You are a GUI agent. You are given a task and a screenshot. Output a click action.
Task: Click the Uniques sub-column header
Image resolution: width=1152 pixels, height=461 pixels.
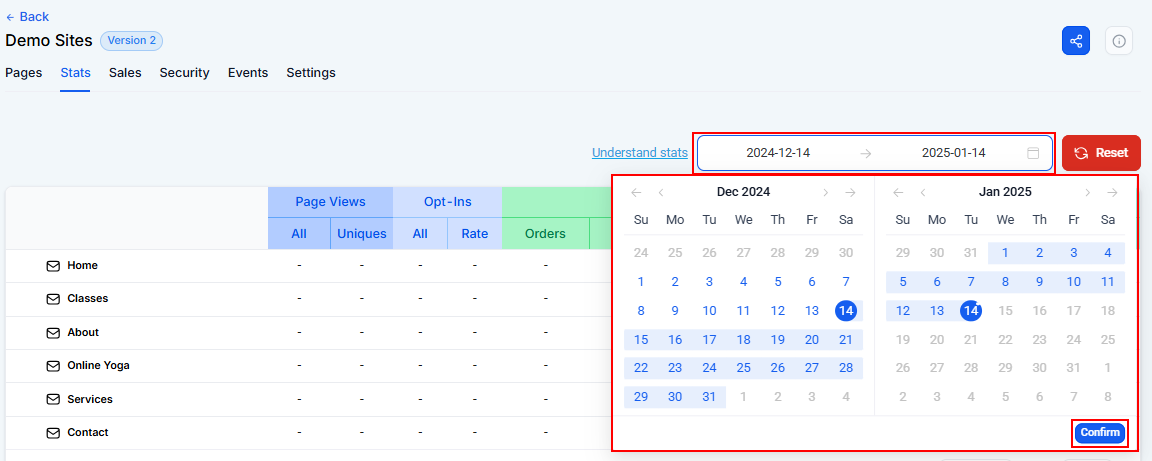click(x=361, y=234)
